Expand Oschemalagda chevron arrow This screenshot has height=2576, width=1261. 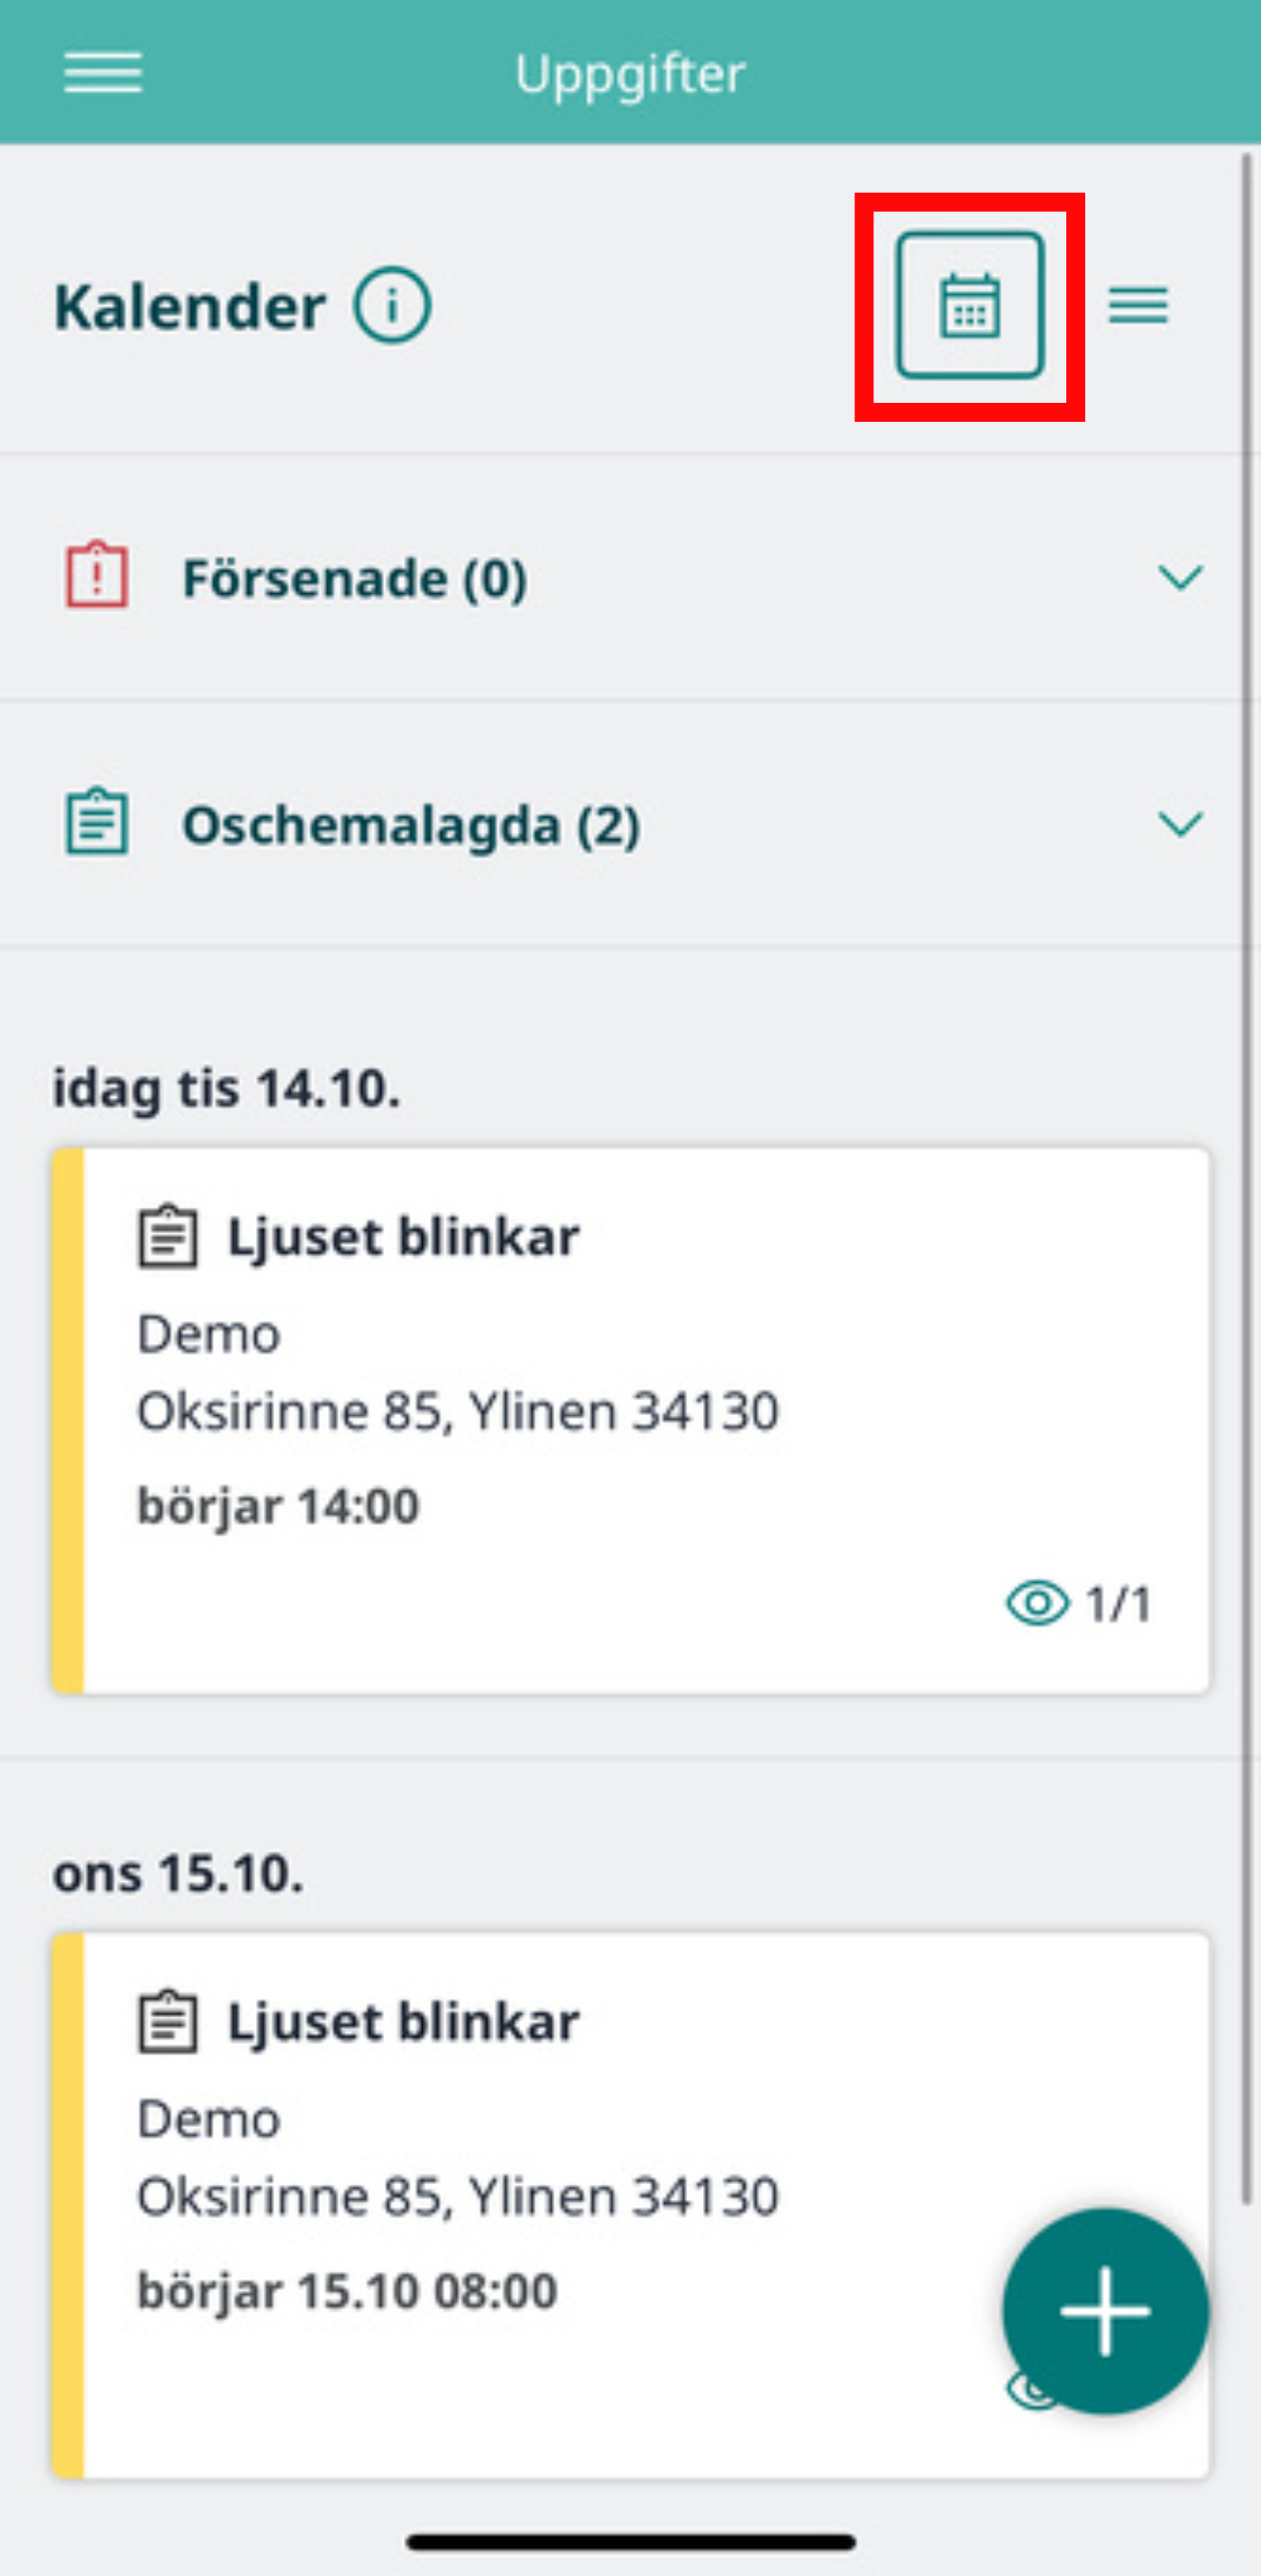1180,824
